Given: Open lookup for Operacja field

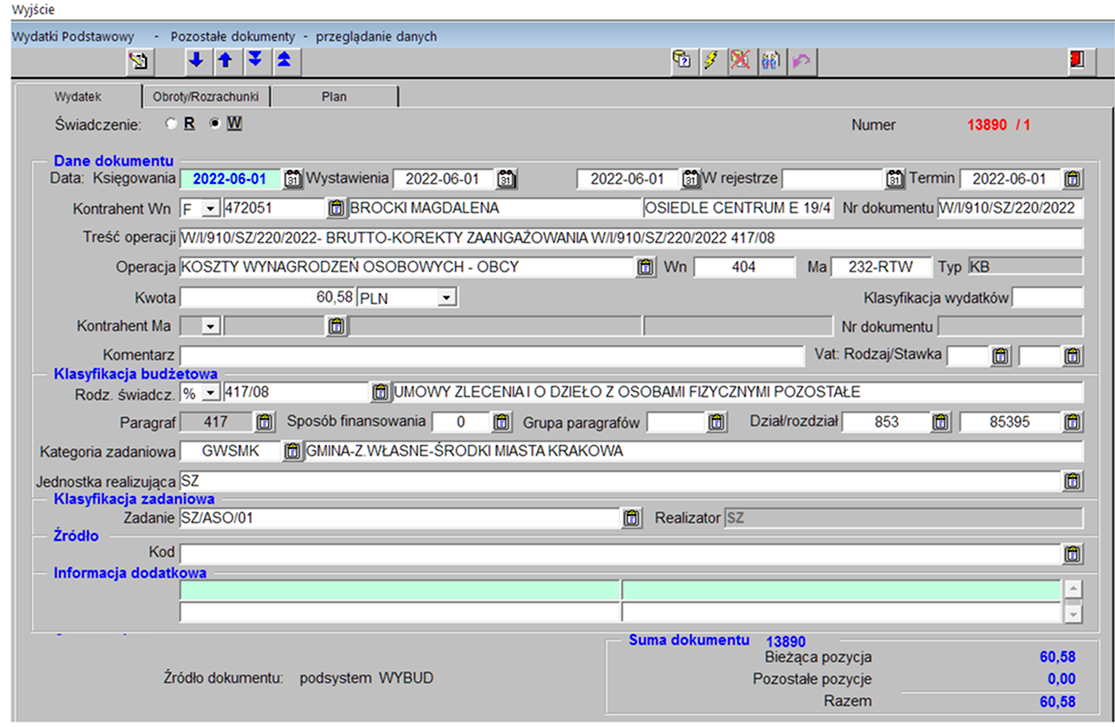Looking at the screenshot, I should (645, 267).
